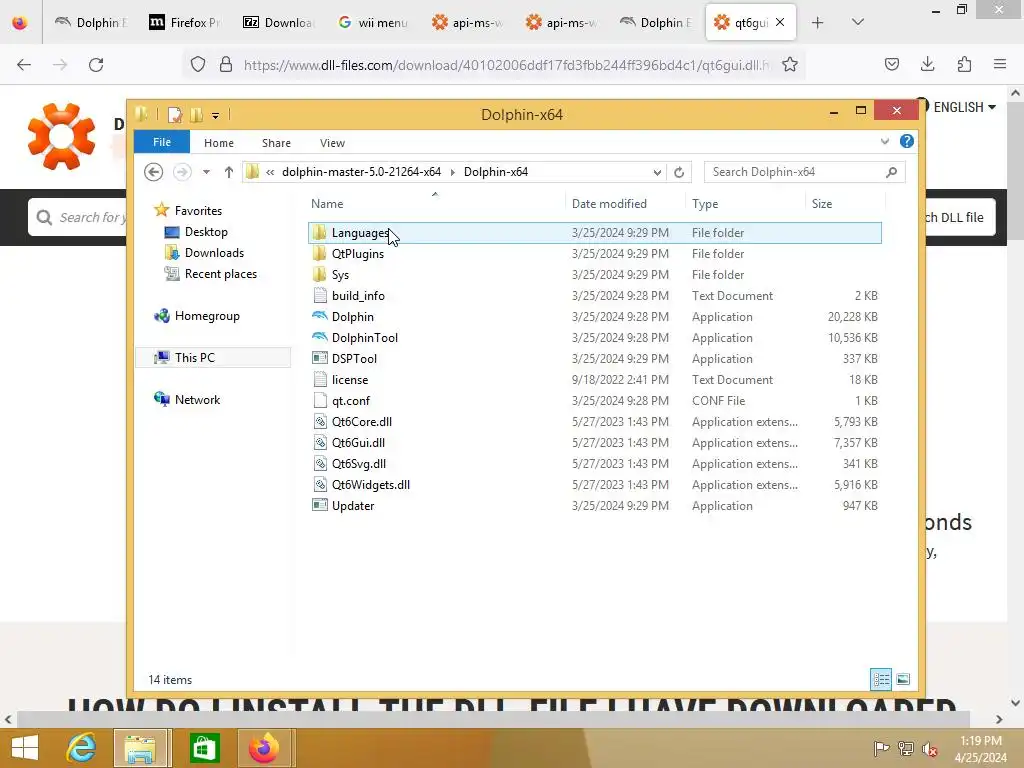The image size is (1024, 768).
Task: Select the DSPTool application
Action: tap(594, 359)
